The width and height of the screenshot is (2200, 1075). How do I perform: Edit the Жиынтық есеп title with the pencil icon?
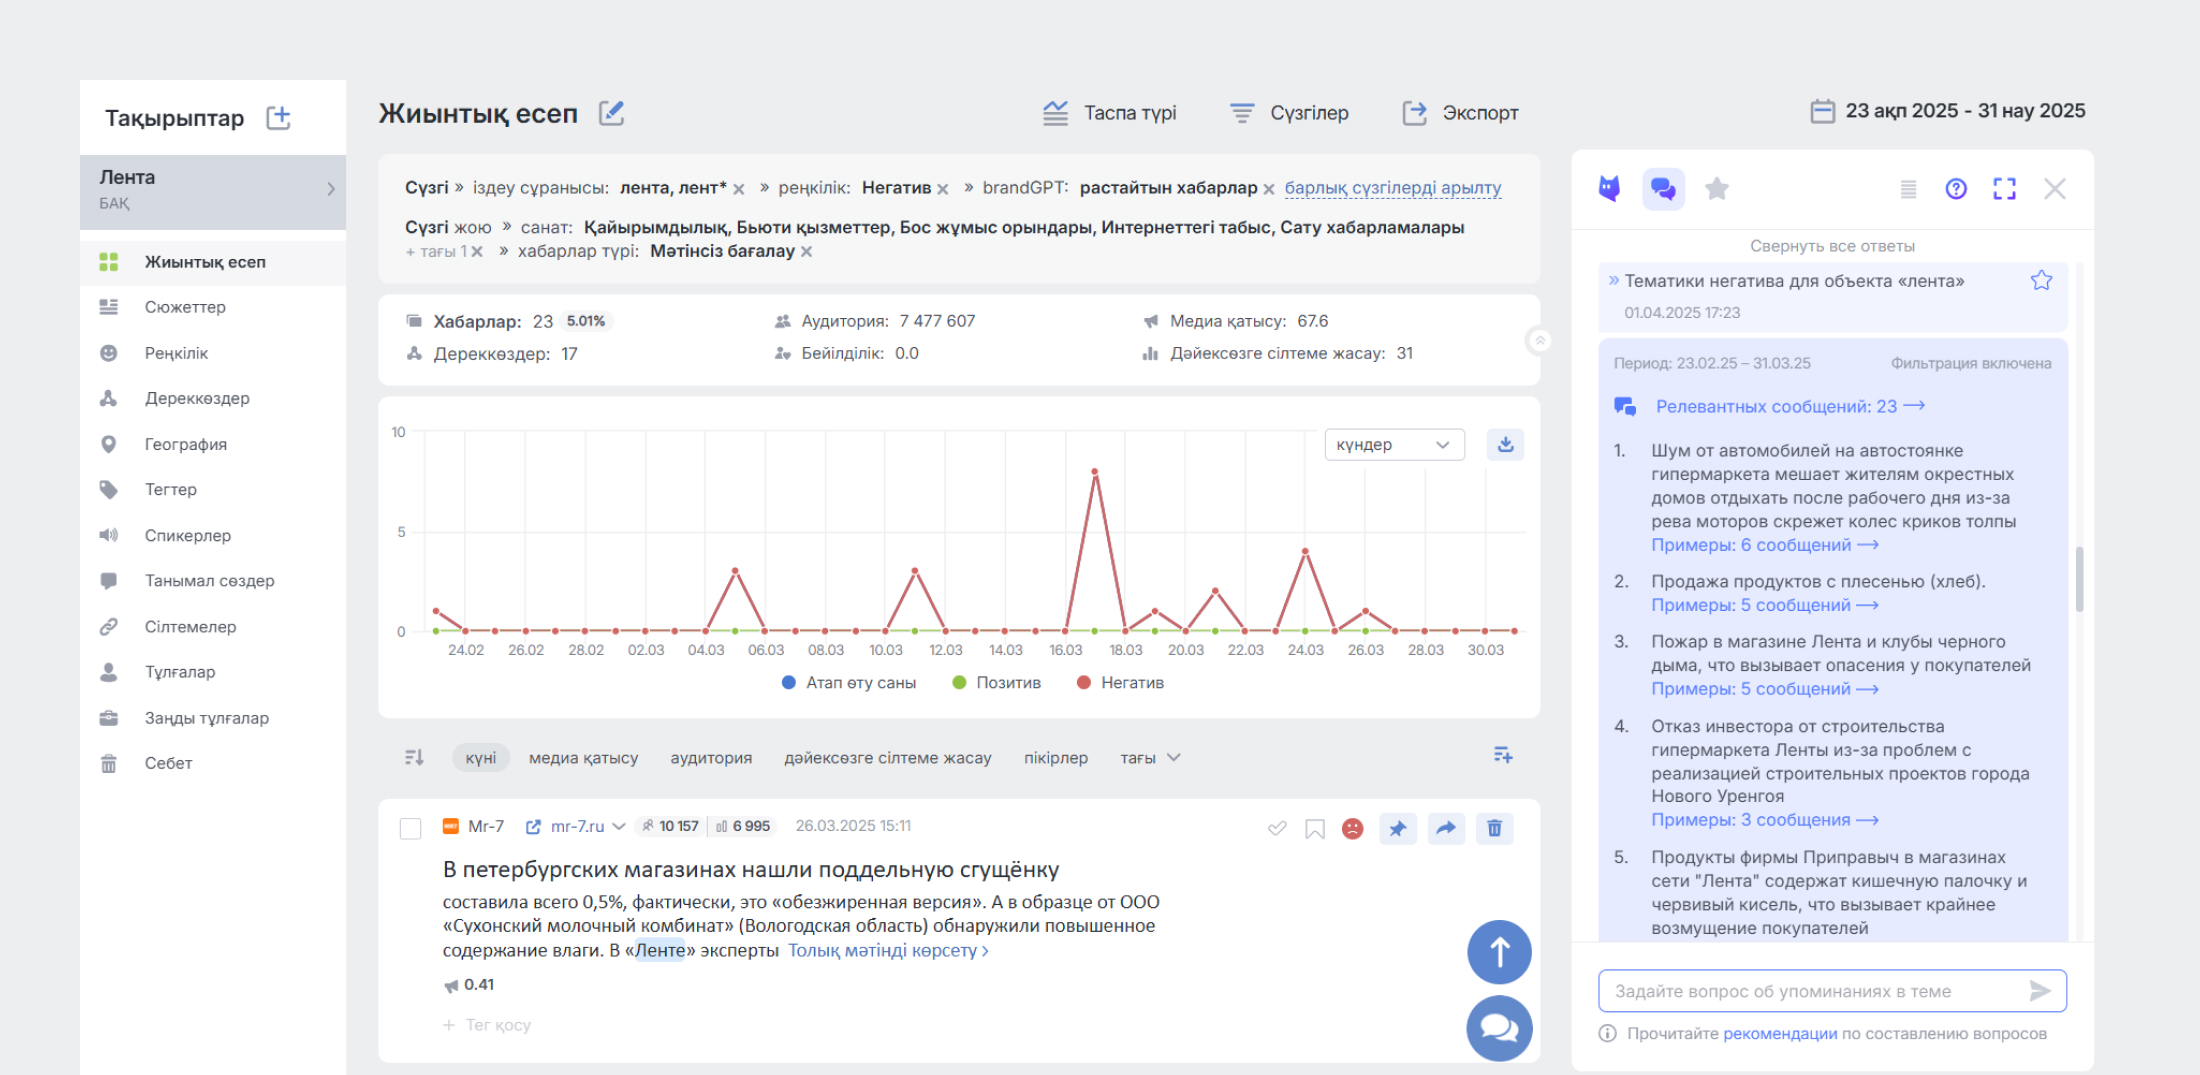point(611,113)
